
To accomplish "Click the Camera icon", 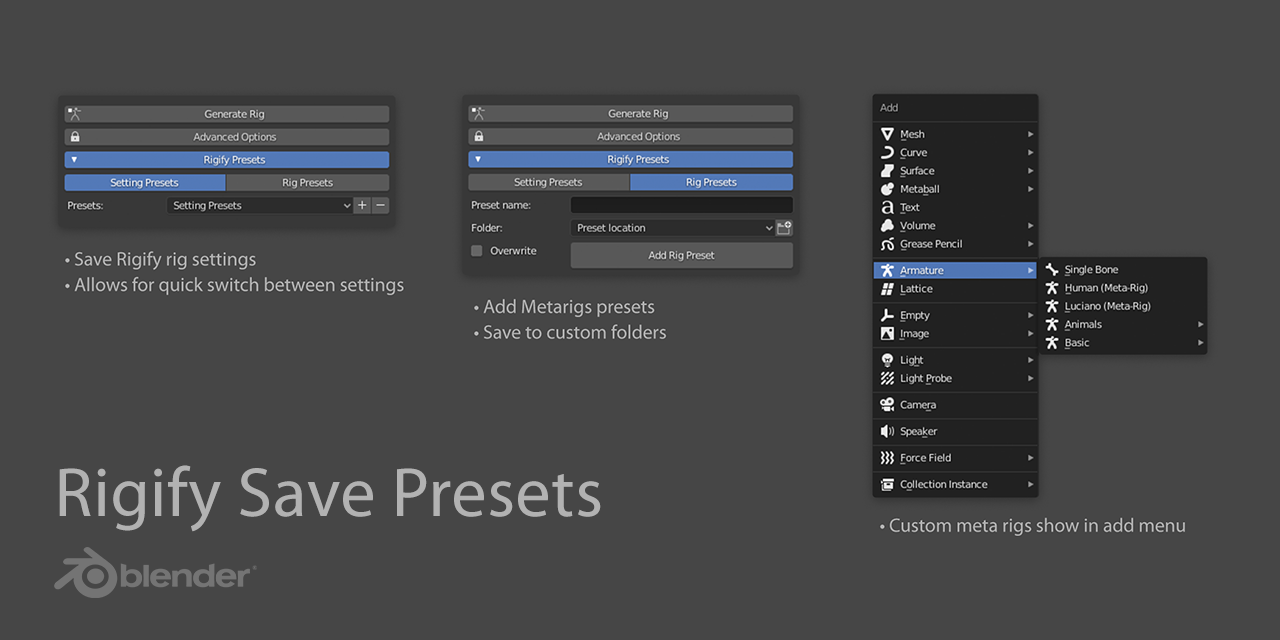I will 887,405.
